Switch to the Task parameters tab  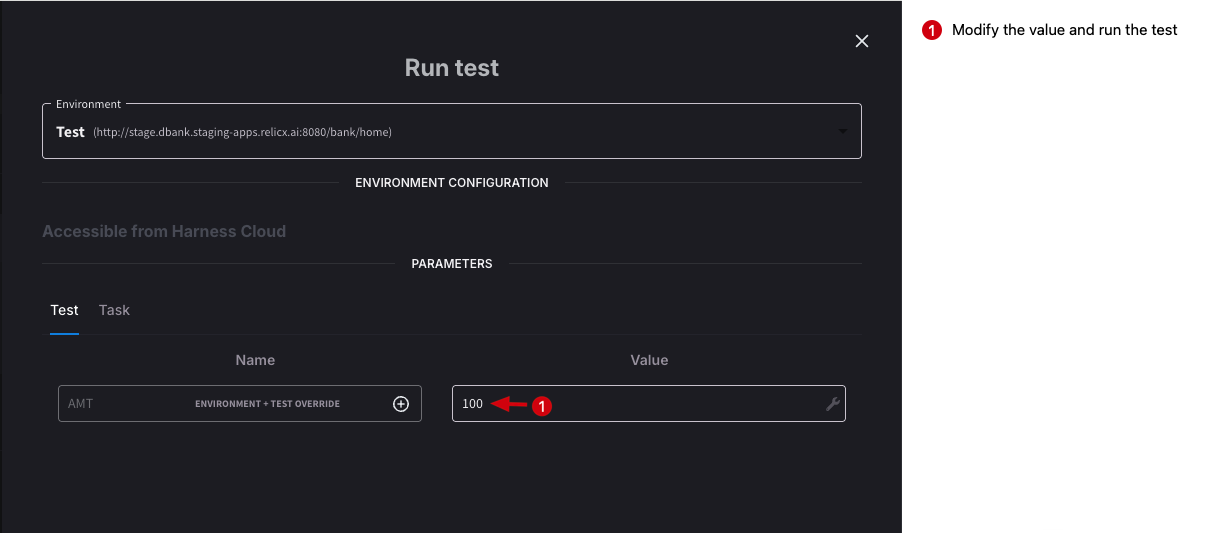tap(114, 310)
